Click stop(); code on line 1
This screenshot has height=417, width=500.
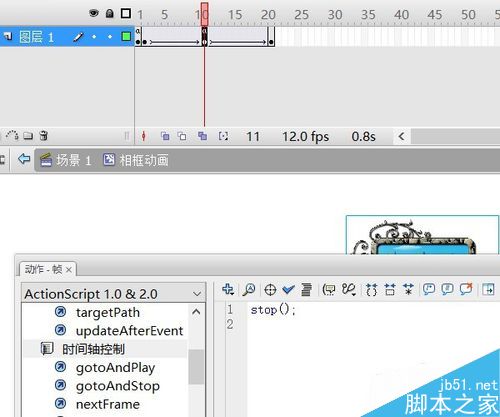pyautogui.click(x=273, y=310)
